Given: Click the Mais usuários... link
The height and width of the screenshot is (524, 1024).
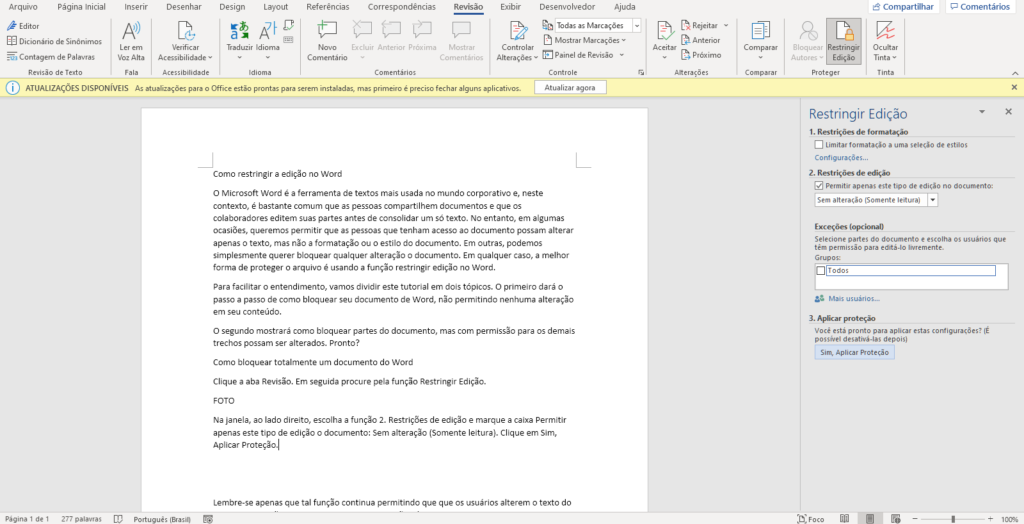Looking at the screenshot, I should coord(848,299).
